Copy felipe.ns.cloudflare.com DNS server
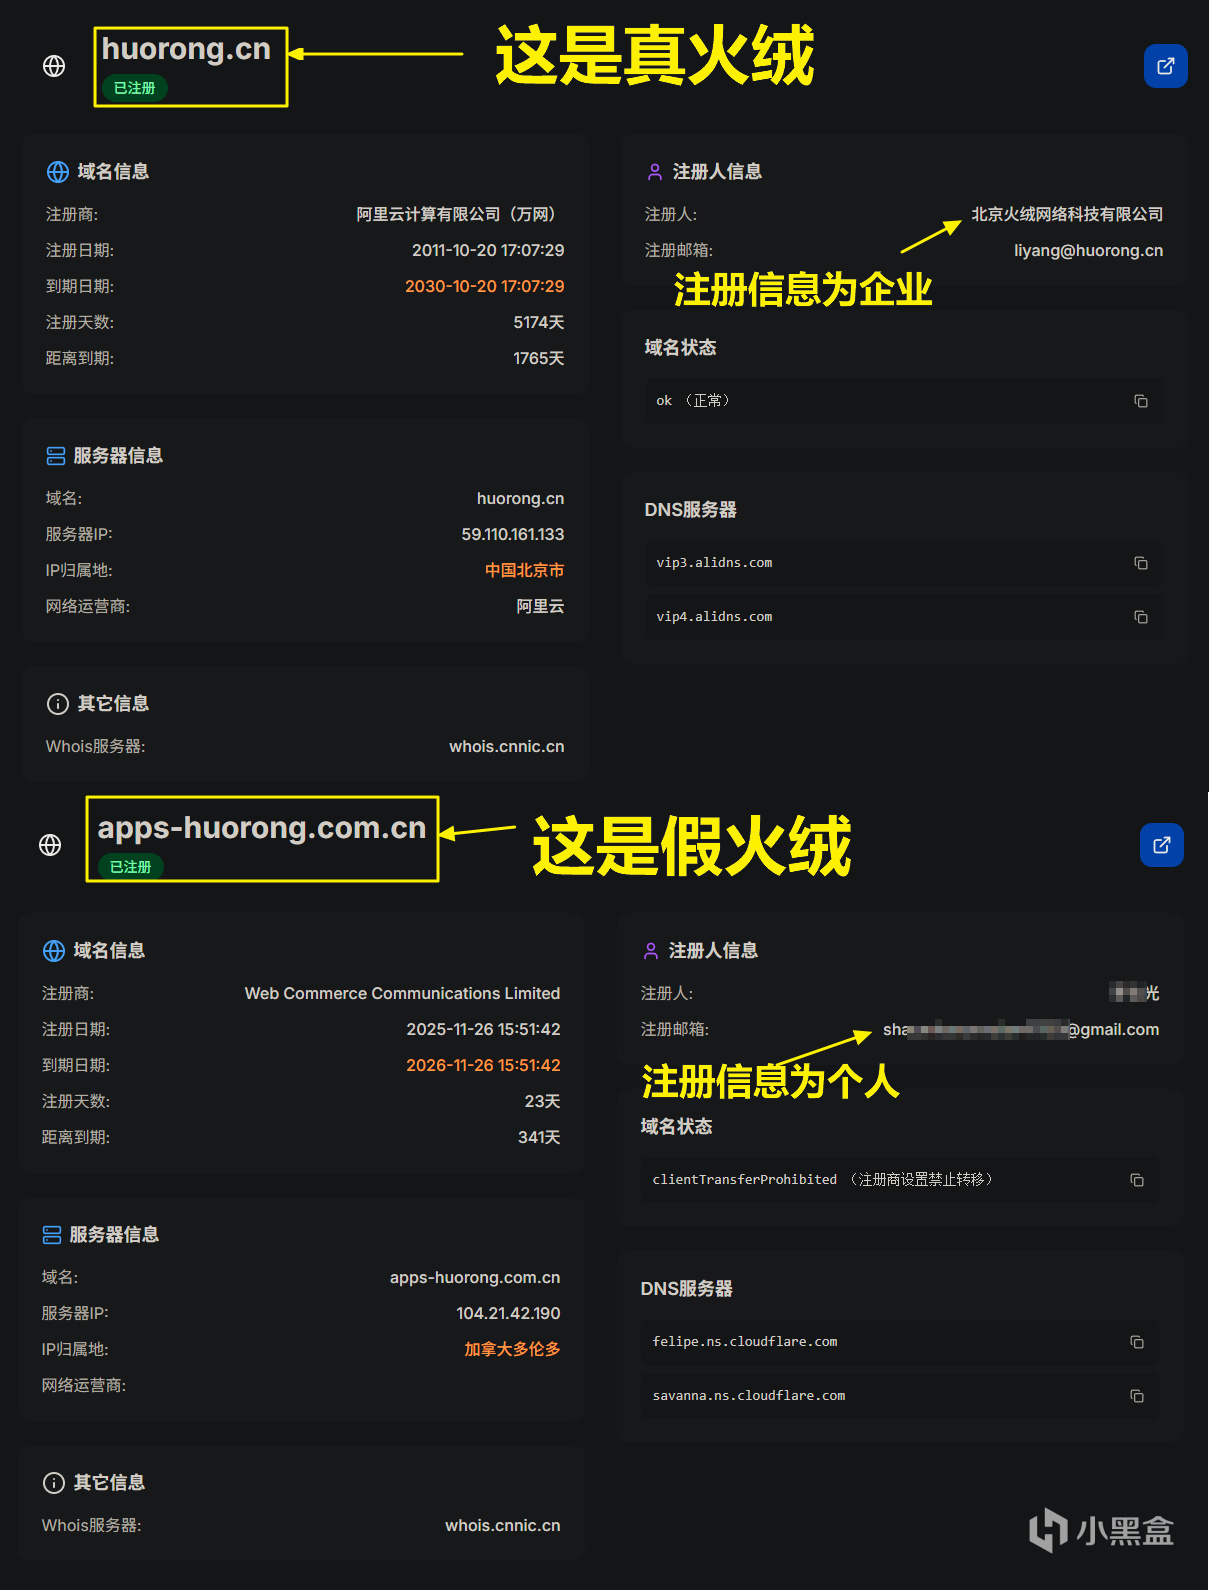This screenshot has height=1590, width=1209. point(1136,1342)
